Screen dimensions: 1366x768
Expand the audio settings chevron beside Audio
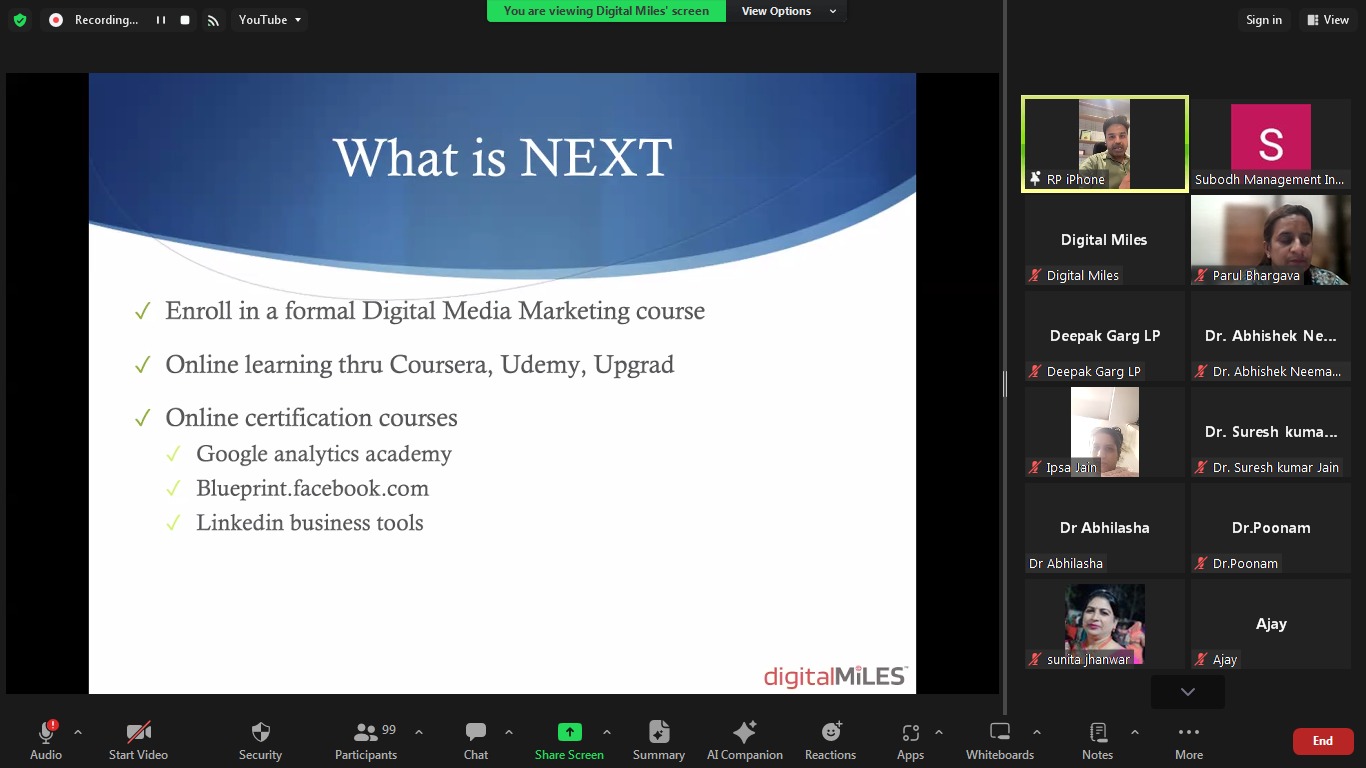(x=78, y=732)
